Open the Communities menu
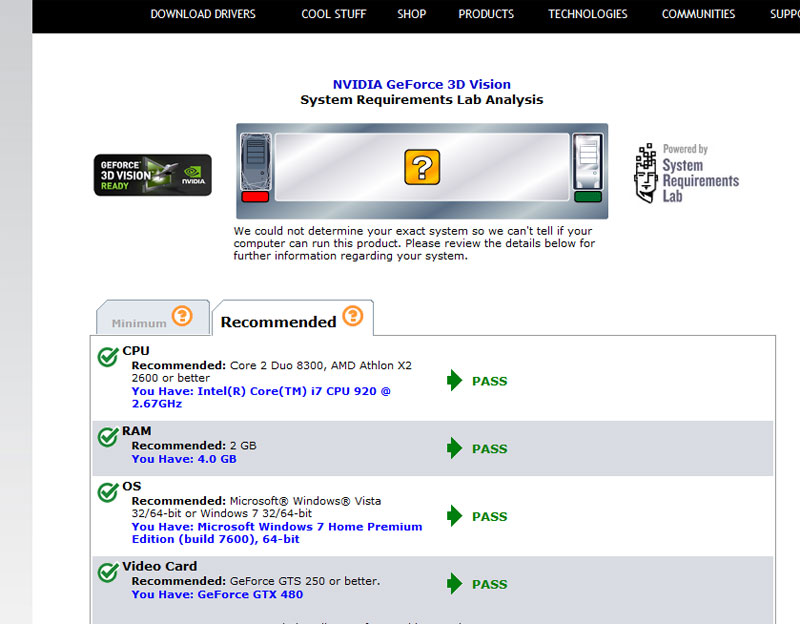The image size is (800, 624). coord(698,14)
